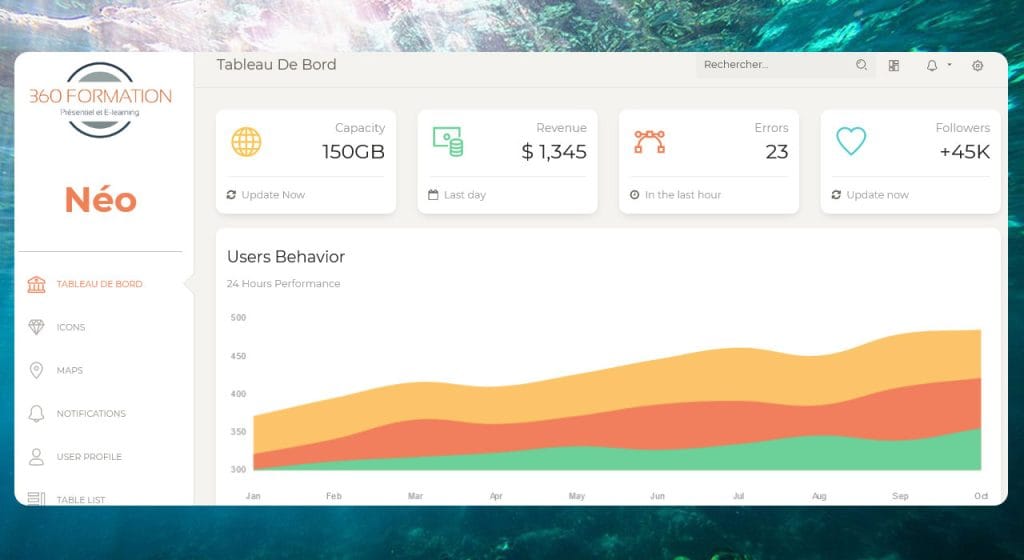
Task: Click the search magnifier icon
Action: pyautogui.click(x=861, y=65)
